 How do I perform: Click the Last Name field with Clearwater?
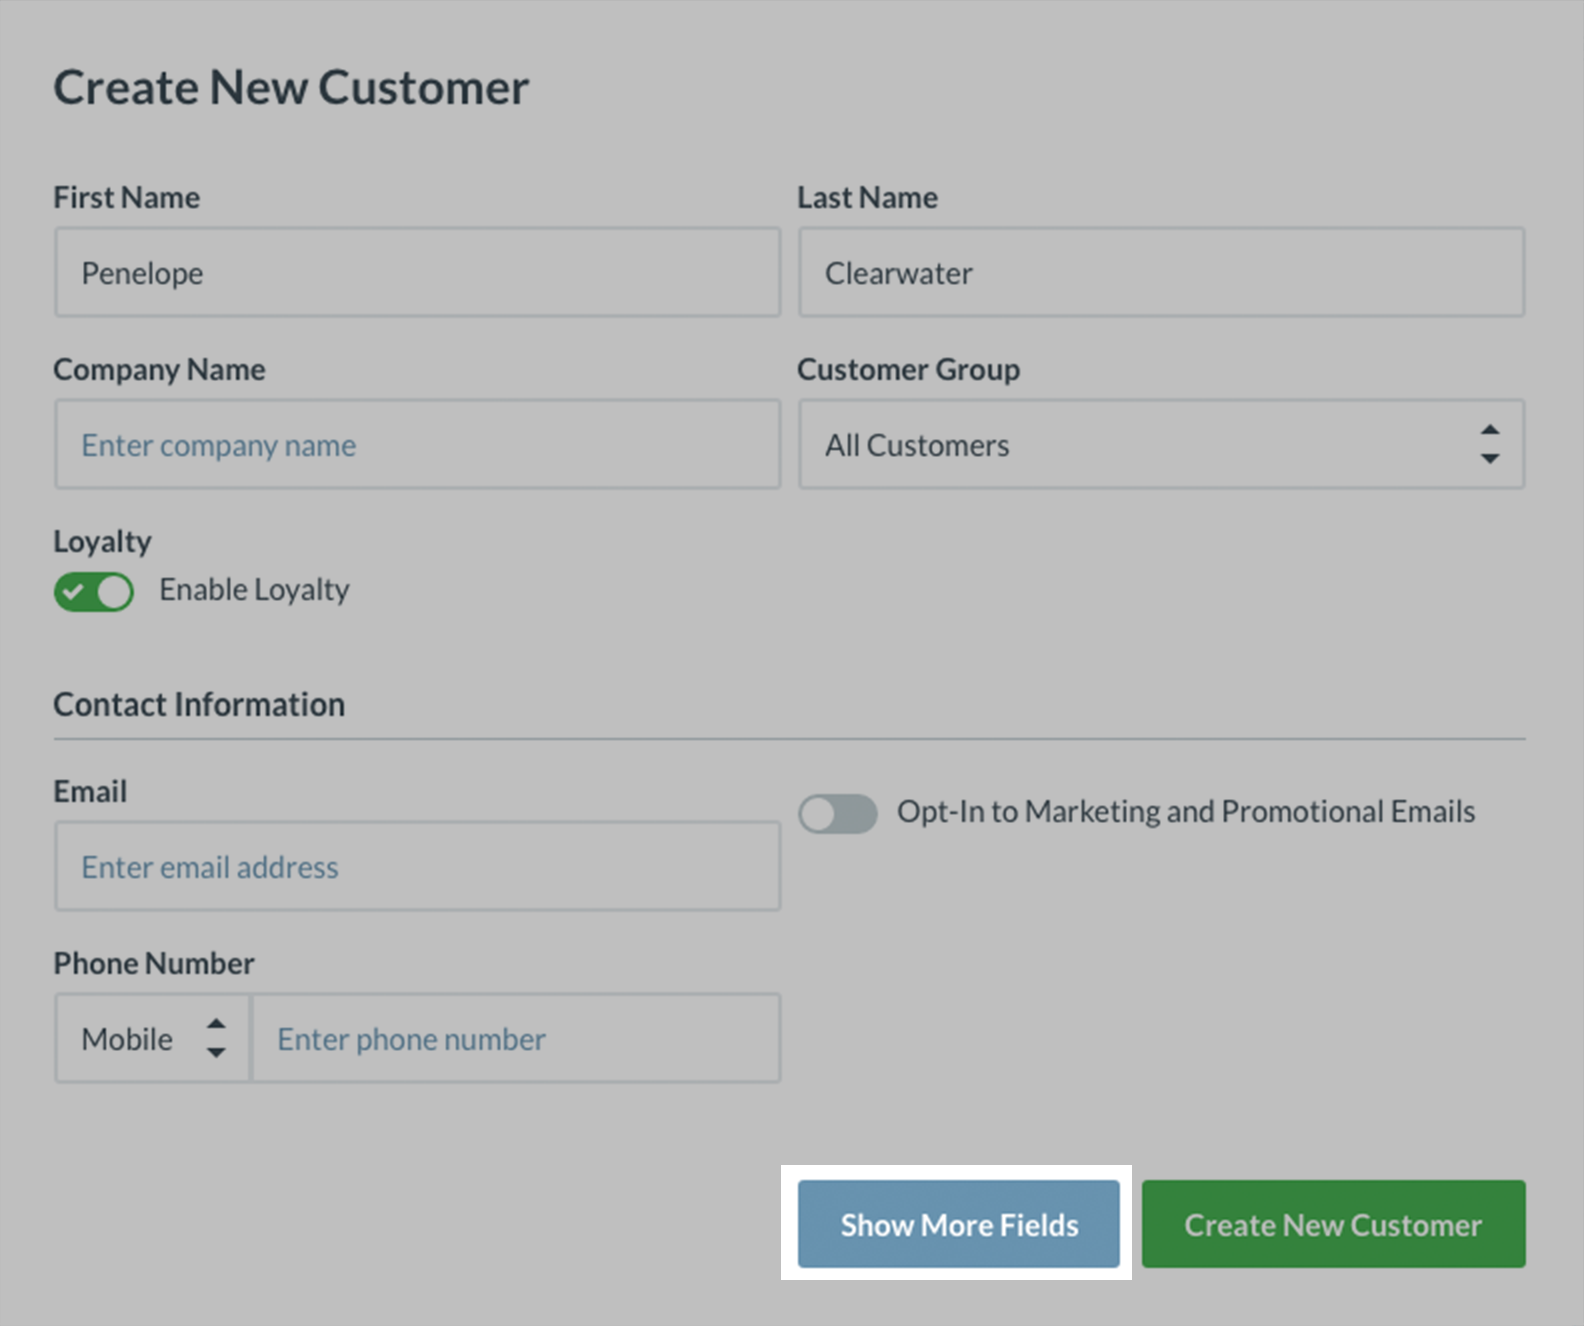click(x=1160, y=273)
